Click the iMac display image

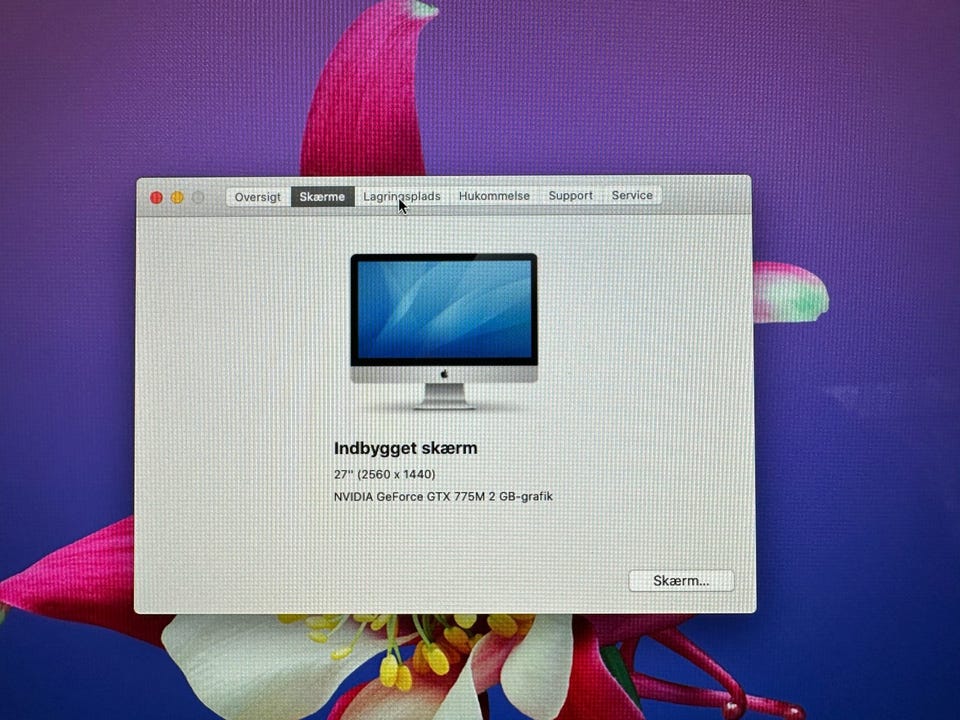444,331
